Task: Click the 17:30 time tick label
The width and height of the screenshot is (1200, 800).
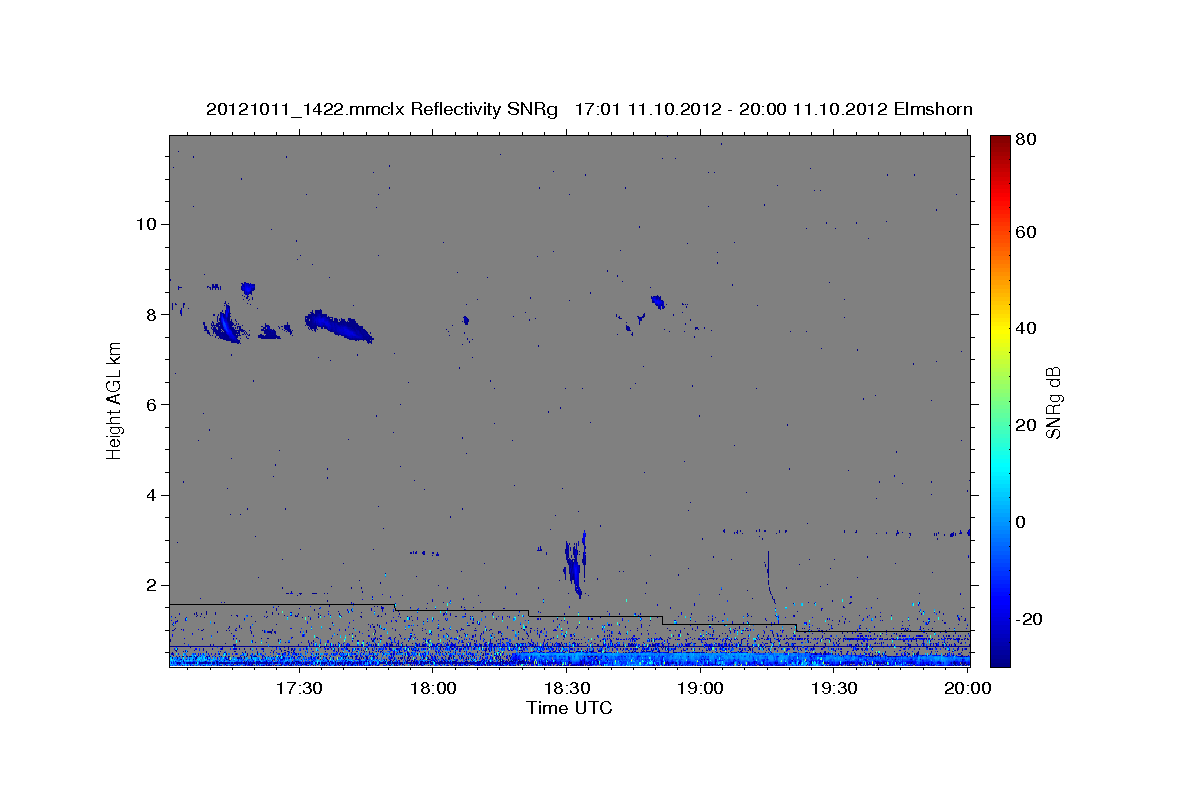Action: (299, 688)
